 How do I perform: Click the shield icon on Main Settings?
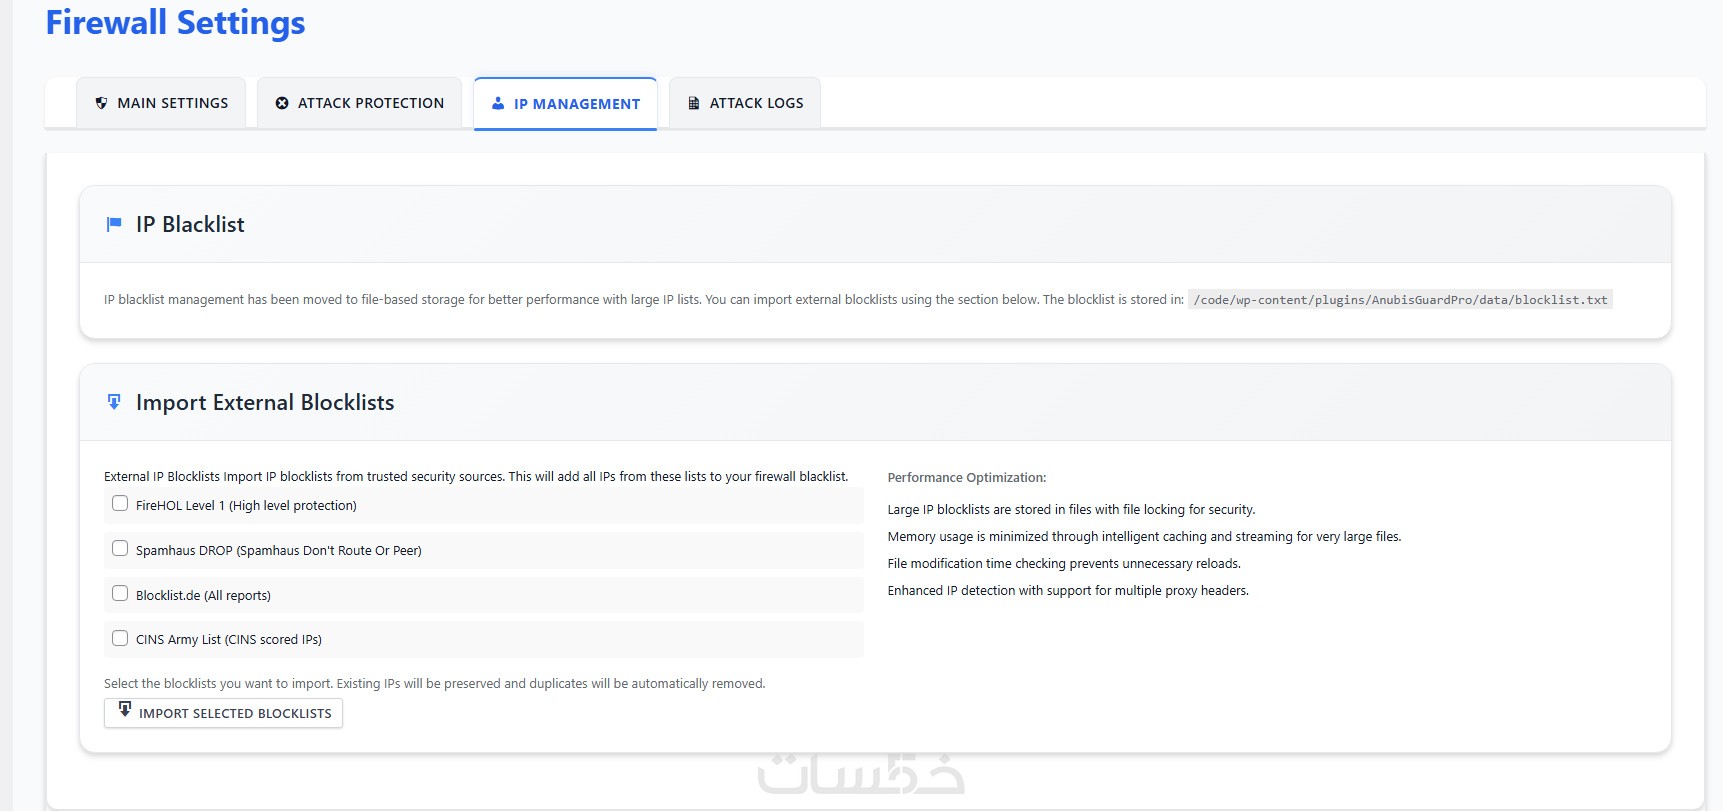[x=101, y=103]
